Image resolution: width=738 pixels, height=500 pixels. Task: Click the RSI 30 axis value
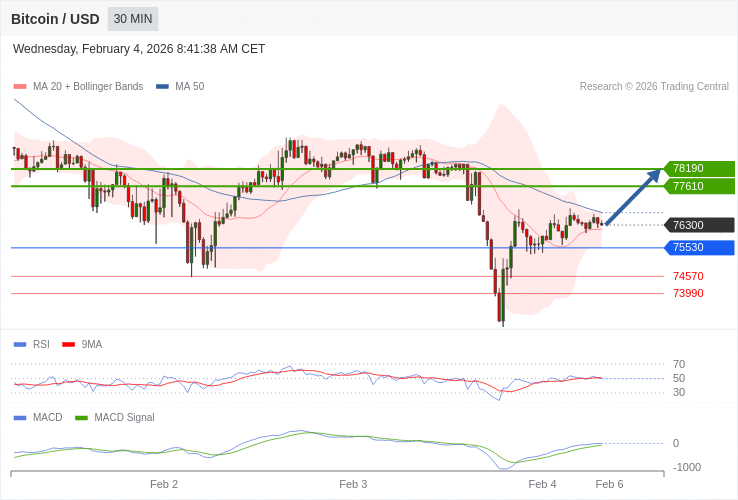(x=679, y=393)
